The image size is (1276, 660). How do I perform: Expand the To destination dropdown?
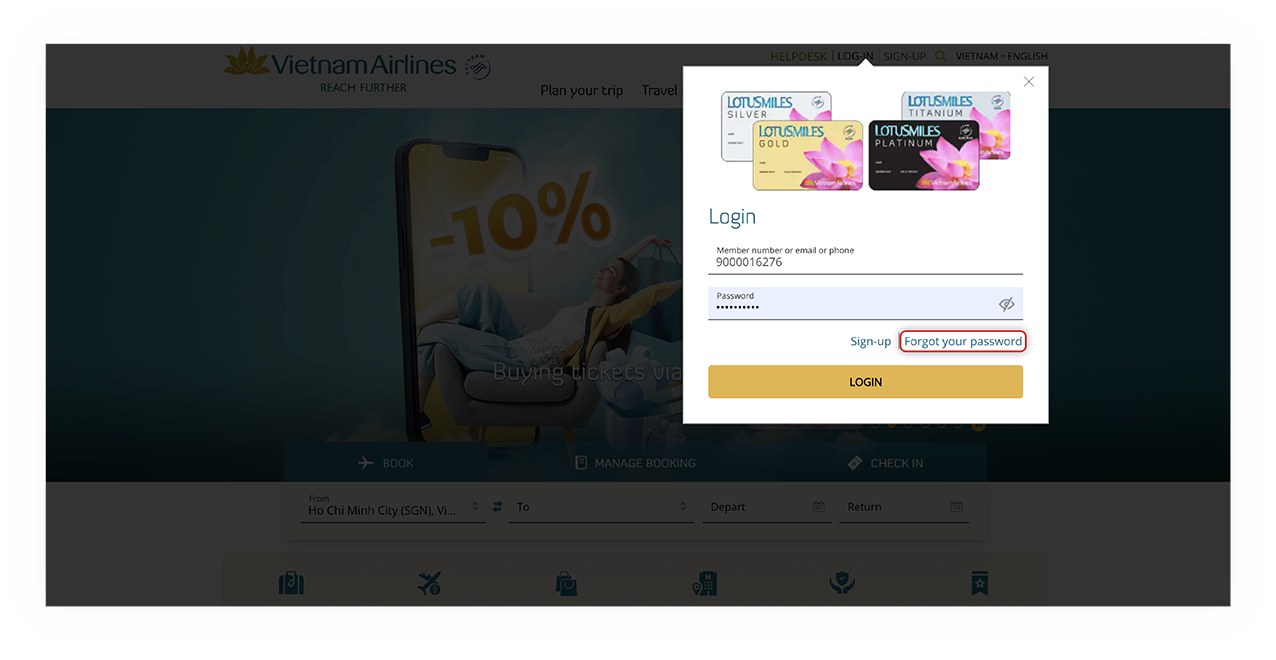(683, 506)
